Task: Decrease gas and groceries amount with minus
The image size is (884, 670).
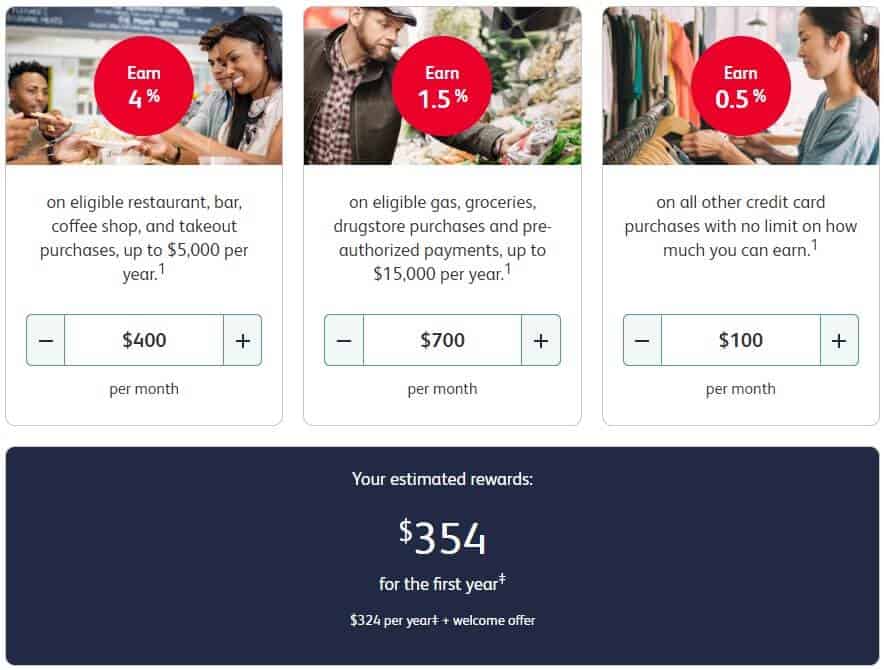Action: click(344, 340)
